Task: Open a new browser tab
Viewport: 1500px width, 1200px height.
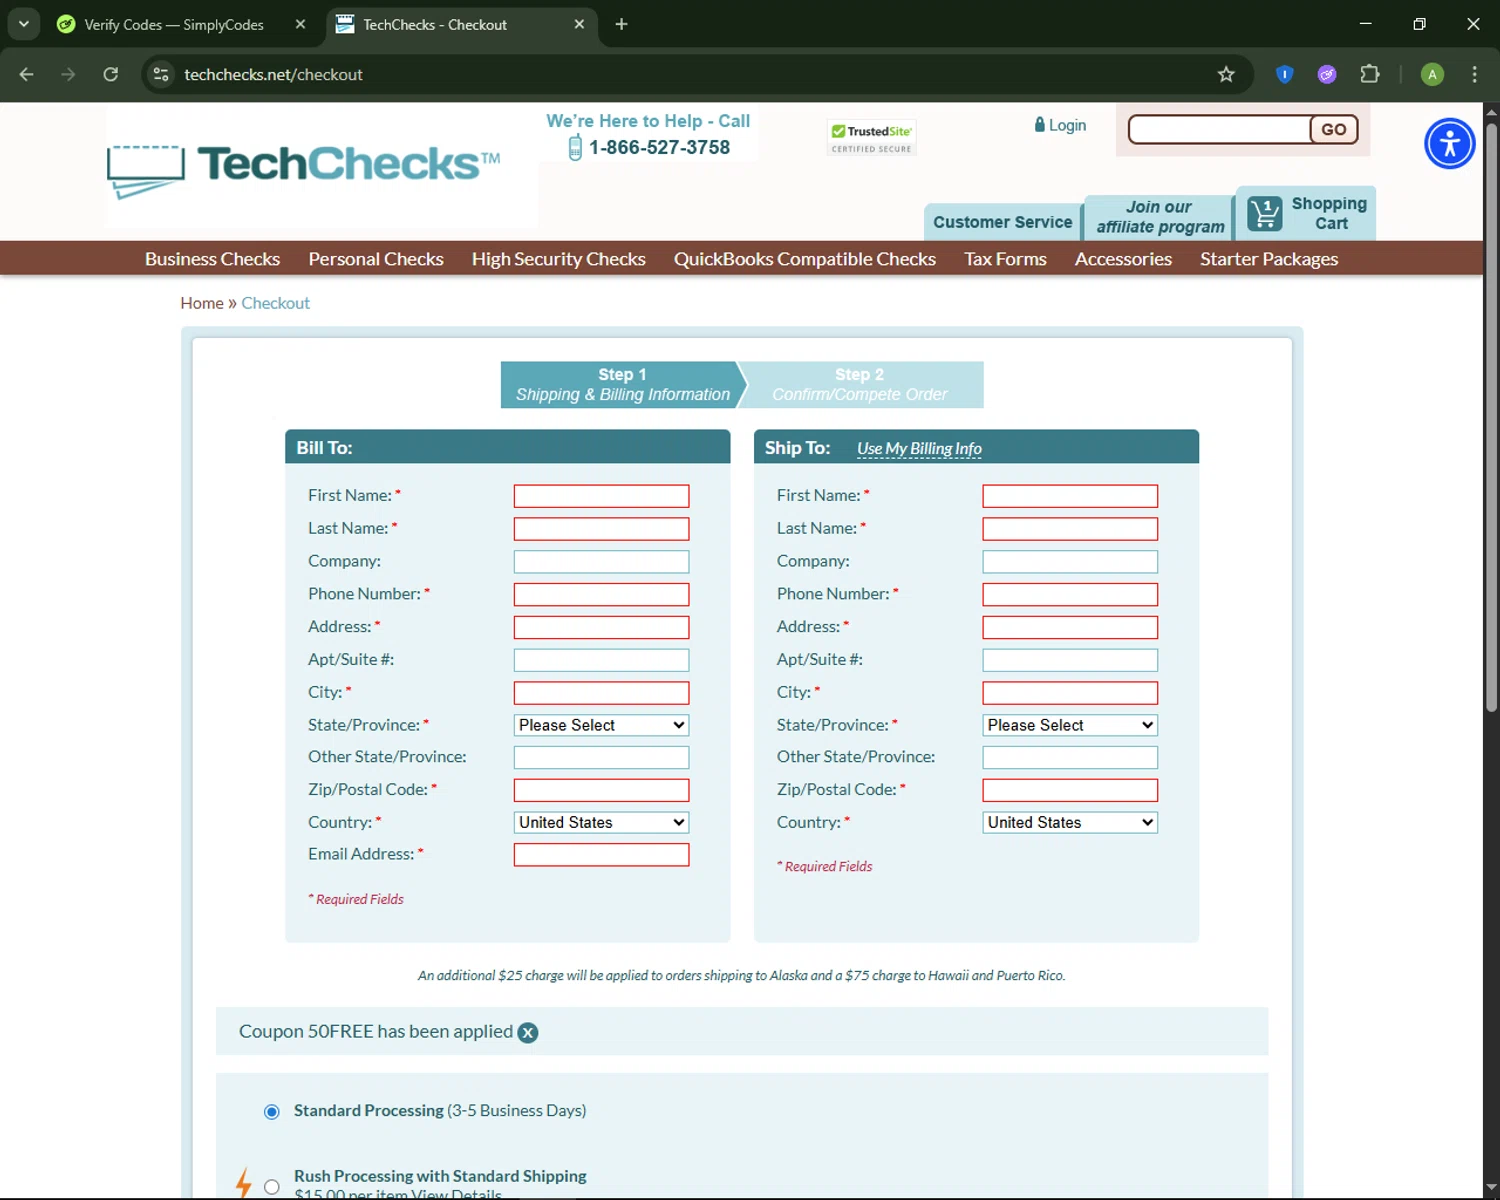Action: click(621, 24)
